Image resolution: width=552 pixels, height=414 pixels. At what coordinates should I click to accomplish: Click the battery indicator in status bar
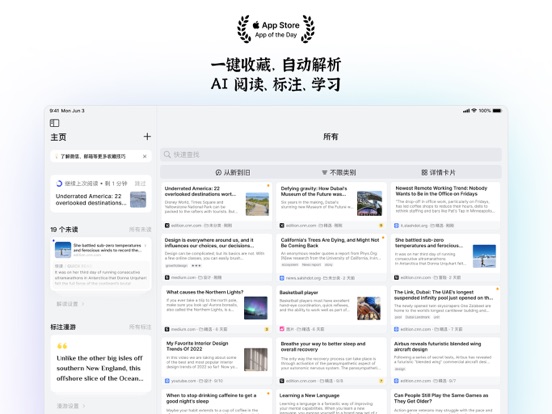tap(497, 111)
